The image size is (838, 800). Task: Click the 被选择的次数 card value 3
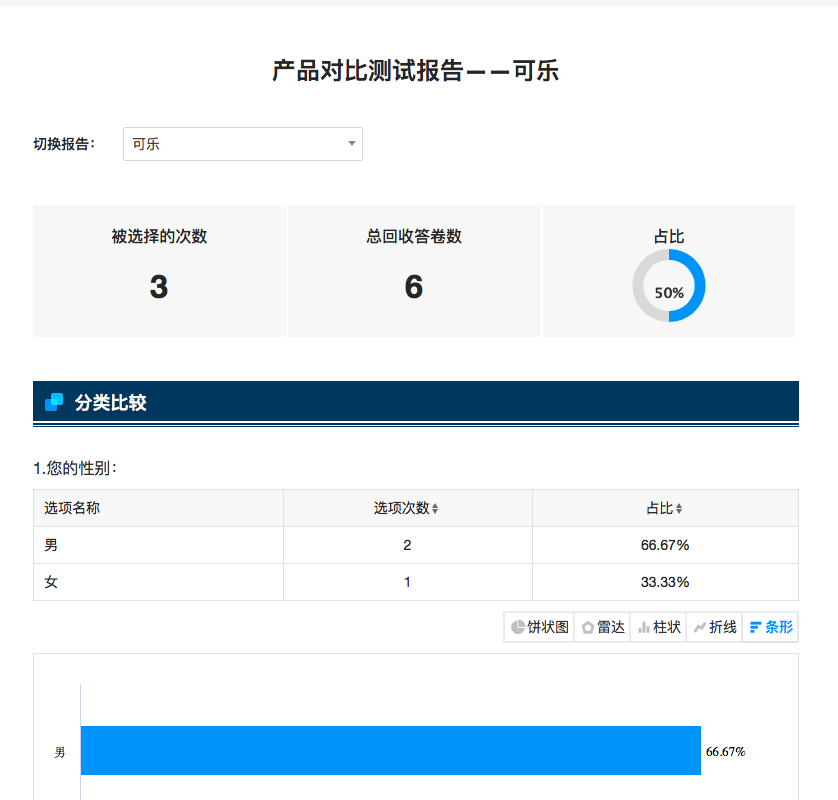coord(159,286)
